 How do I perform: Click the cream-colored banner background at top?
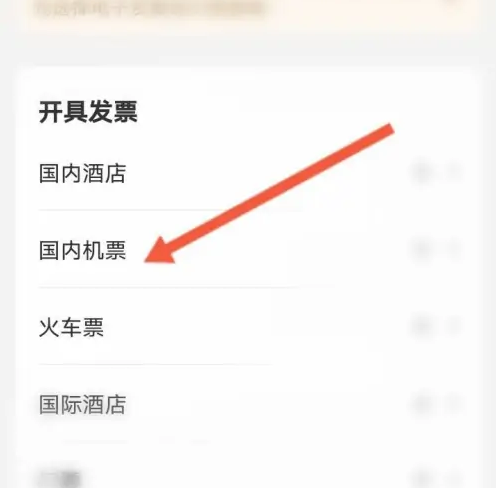(248, 15)
